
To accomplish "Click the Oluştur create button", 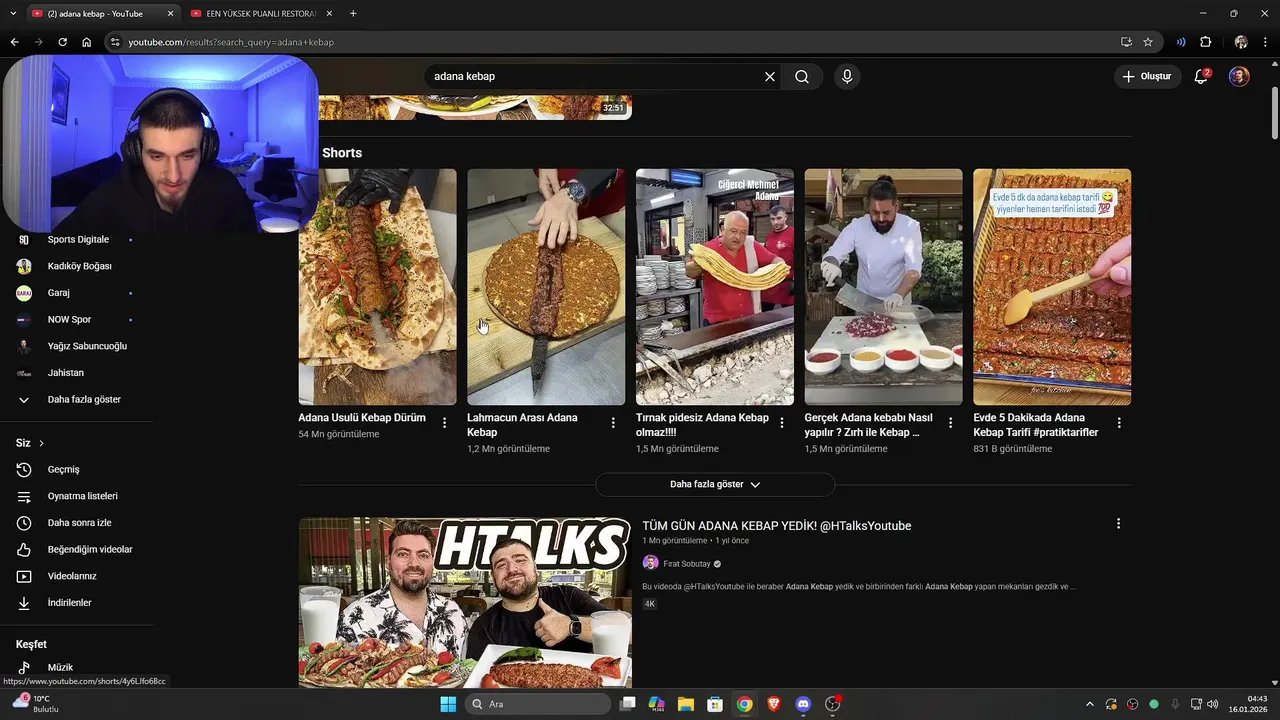I will pos(1147,76).
